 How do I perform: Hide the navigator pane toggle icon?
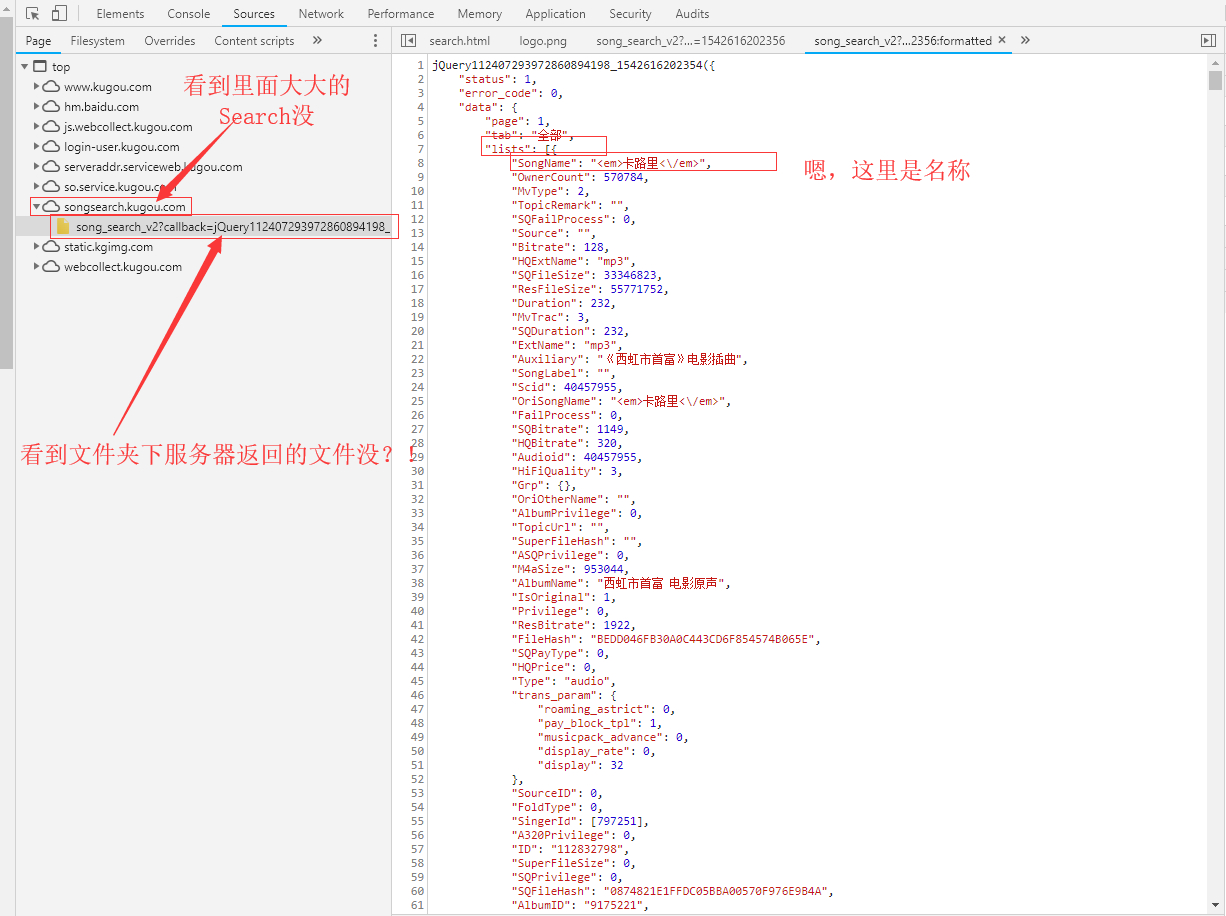click(x=408, y=41)
